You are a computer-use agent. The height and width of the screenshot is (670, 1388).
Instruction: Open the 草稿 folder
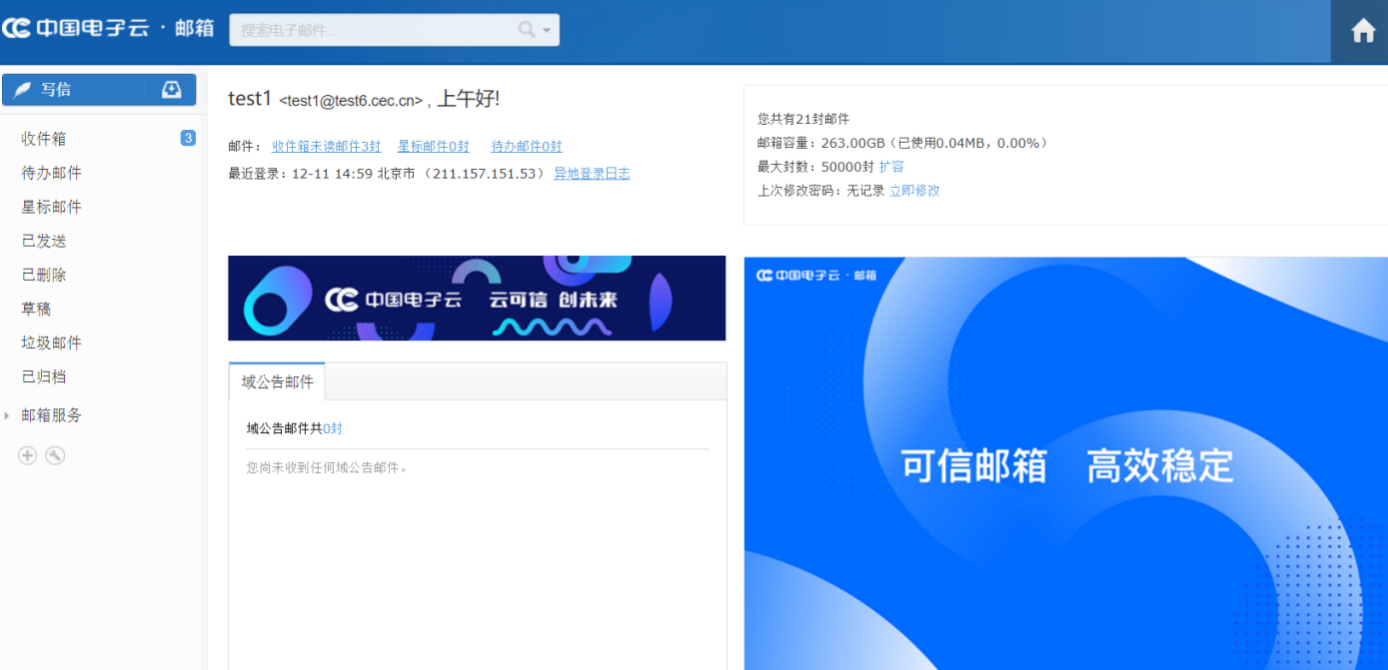pyautogui.click(x=36, y=309)
